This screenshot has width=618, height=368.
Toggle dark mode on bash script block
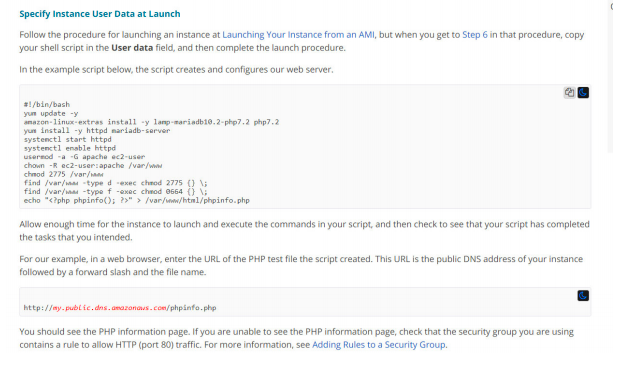[x=583, y=93]
